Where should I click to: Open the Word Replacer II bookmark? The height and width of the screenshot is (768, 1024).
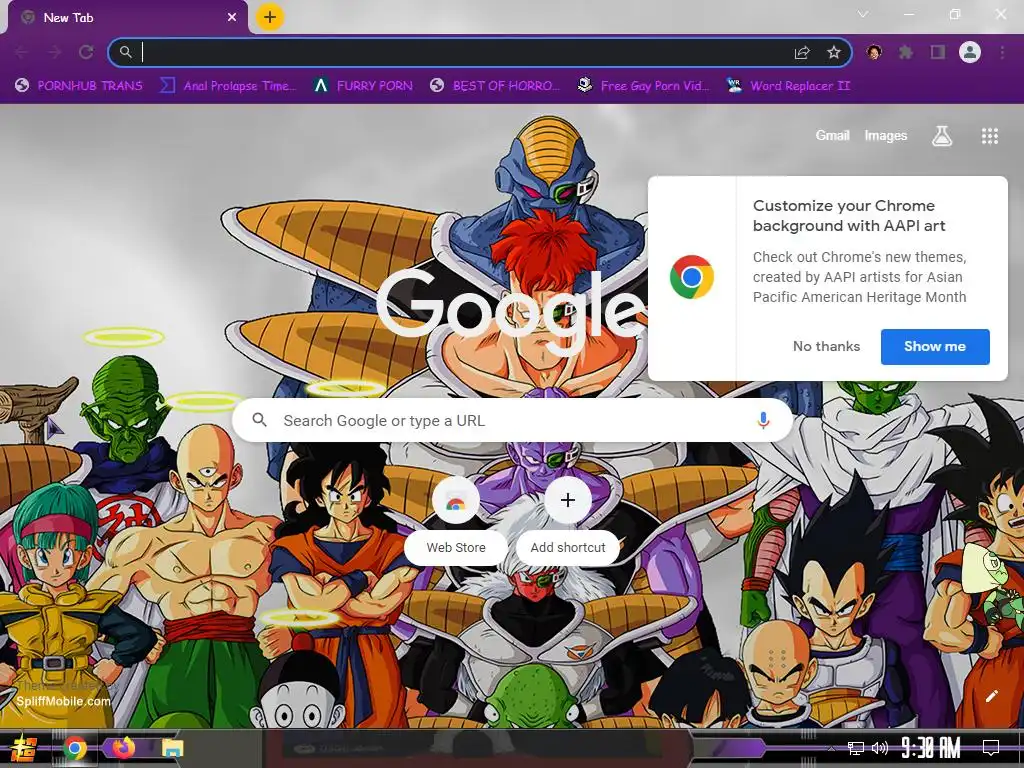(x=788, y=86)
